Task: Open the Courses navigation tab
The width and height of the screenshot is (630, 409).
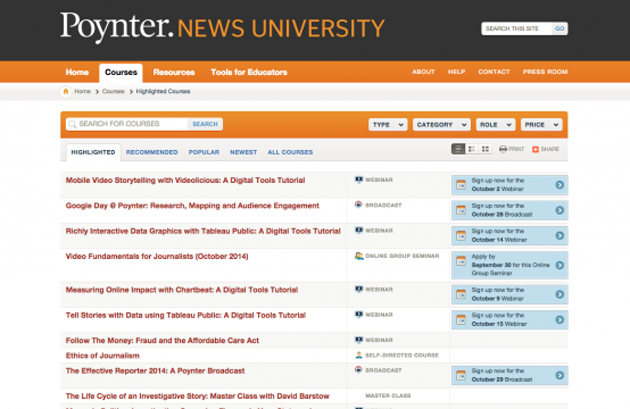Action: tap(121, 73)
